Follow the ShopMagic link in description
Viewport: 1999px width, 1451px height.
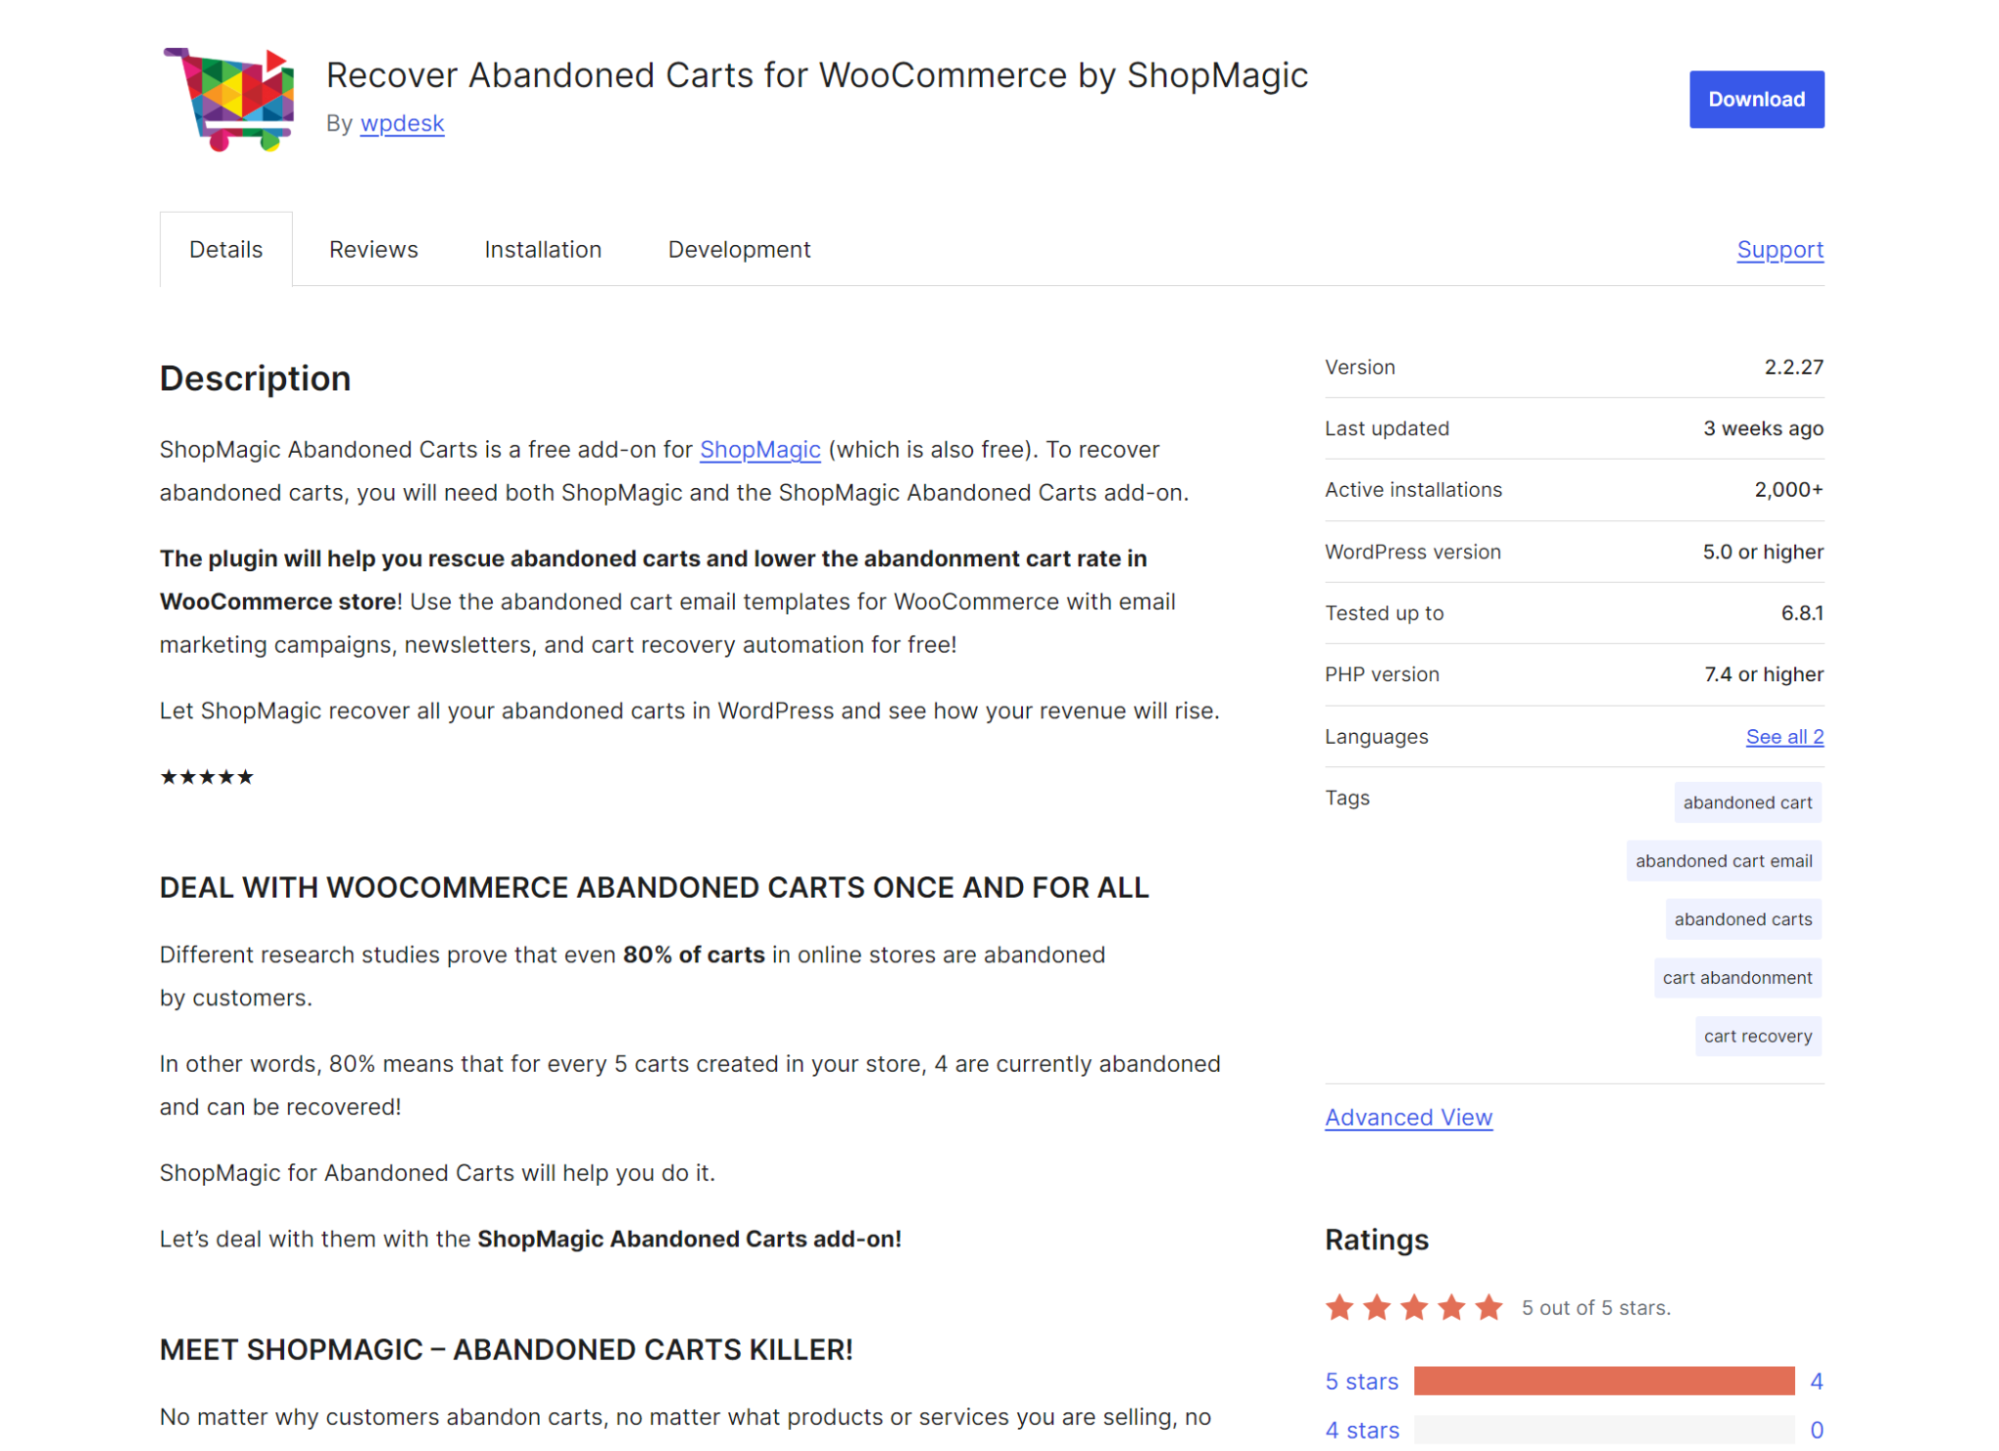point(759,449)
